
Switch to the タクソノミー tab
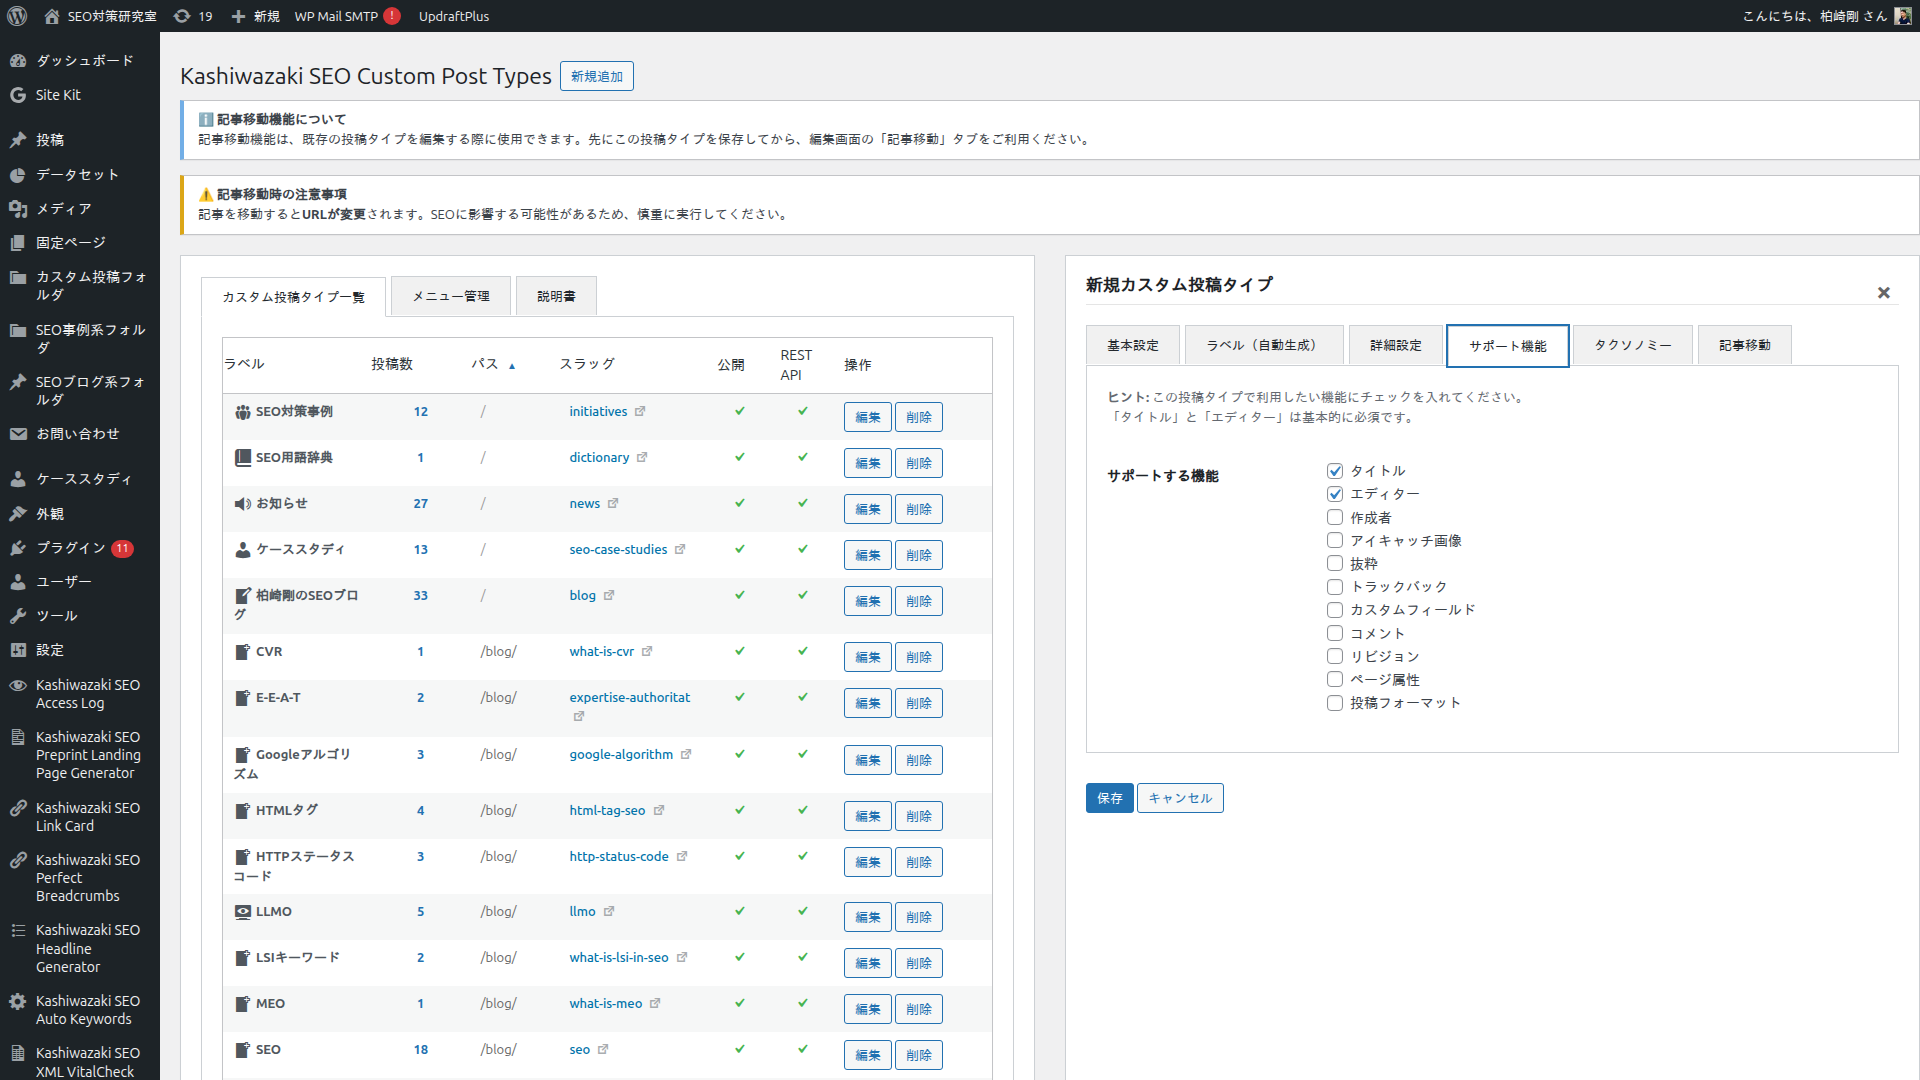(1631, 345)
